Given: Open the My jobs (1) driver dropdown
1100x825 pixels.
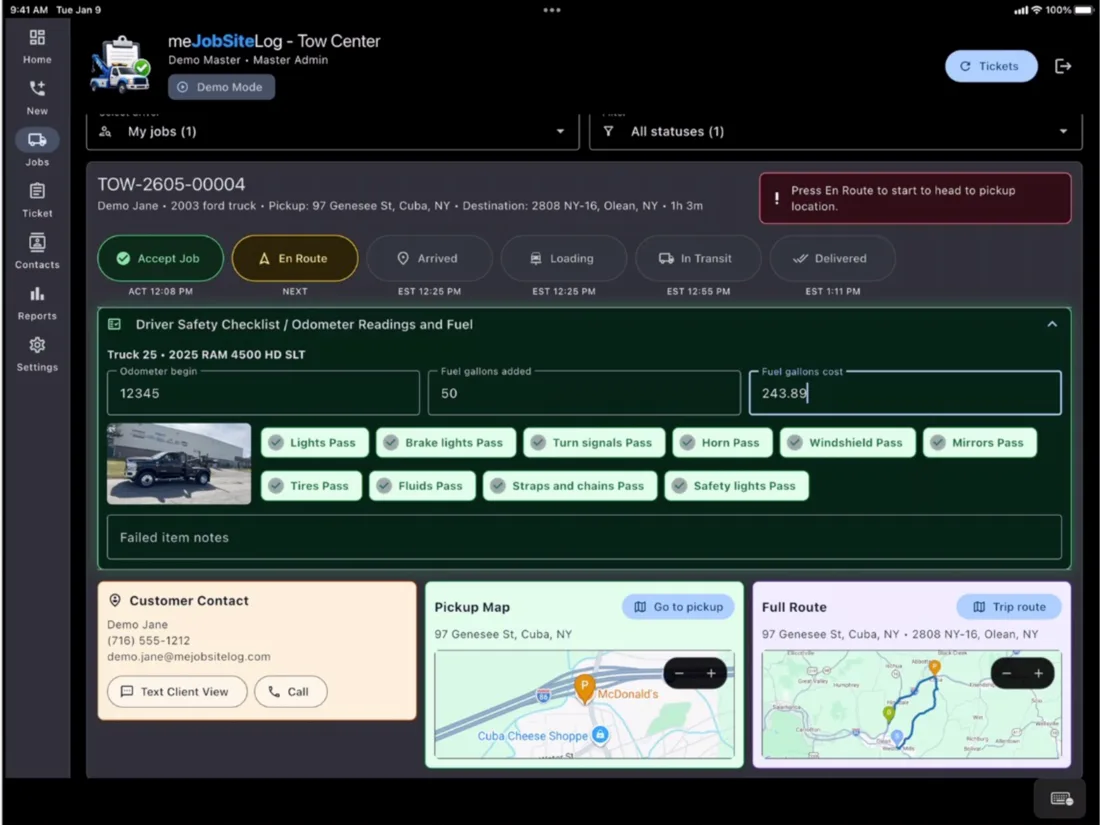Looking at the screenshot, I should tap(333, 131).
